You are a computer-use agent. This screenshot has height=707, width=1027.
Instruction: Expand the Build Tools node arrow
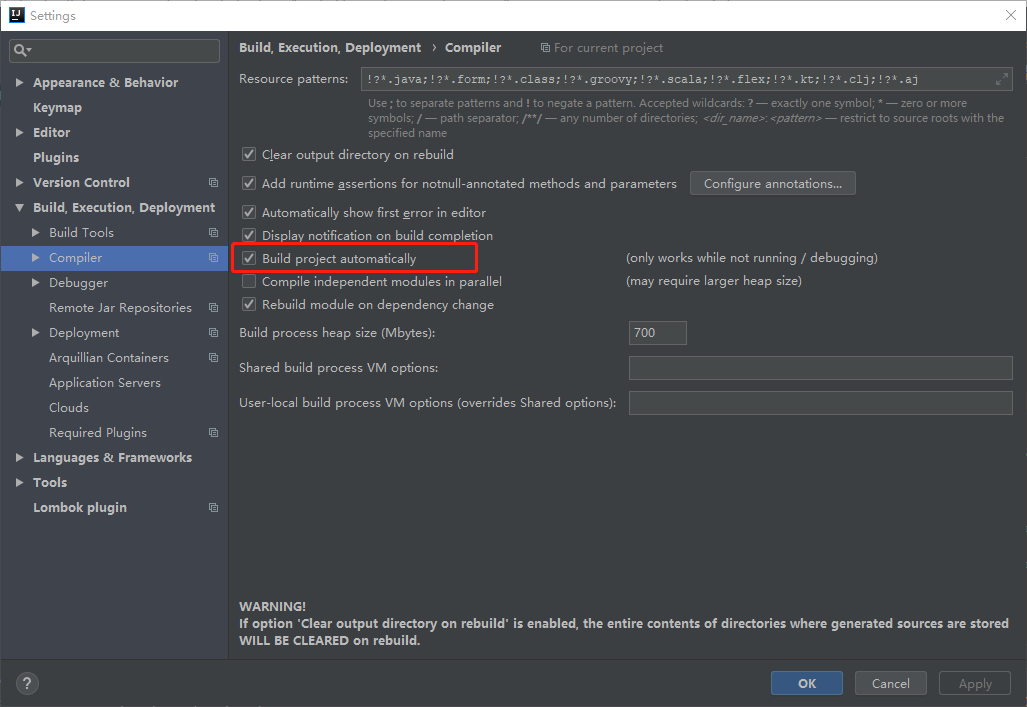[x=35, y=233]
